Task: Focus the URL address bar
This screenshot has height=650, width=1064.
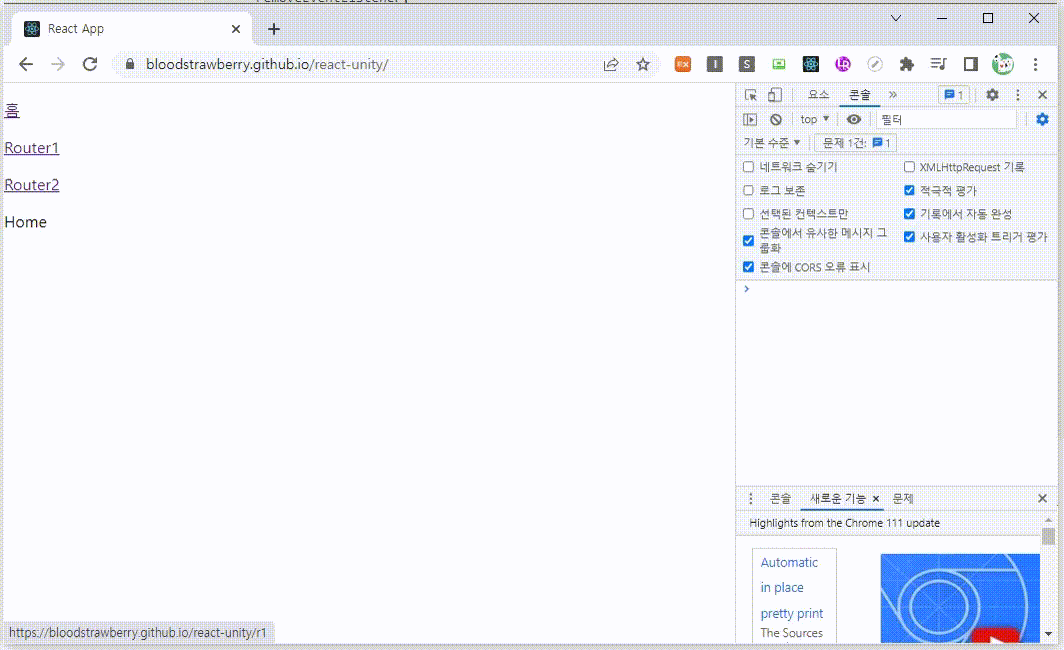Action: coord(366,64)
